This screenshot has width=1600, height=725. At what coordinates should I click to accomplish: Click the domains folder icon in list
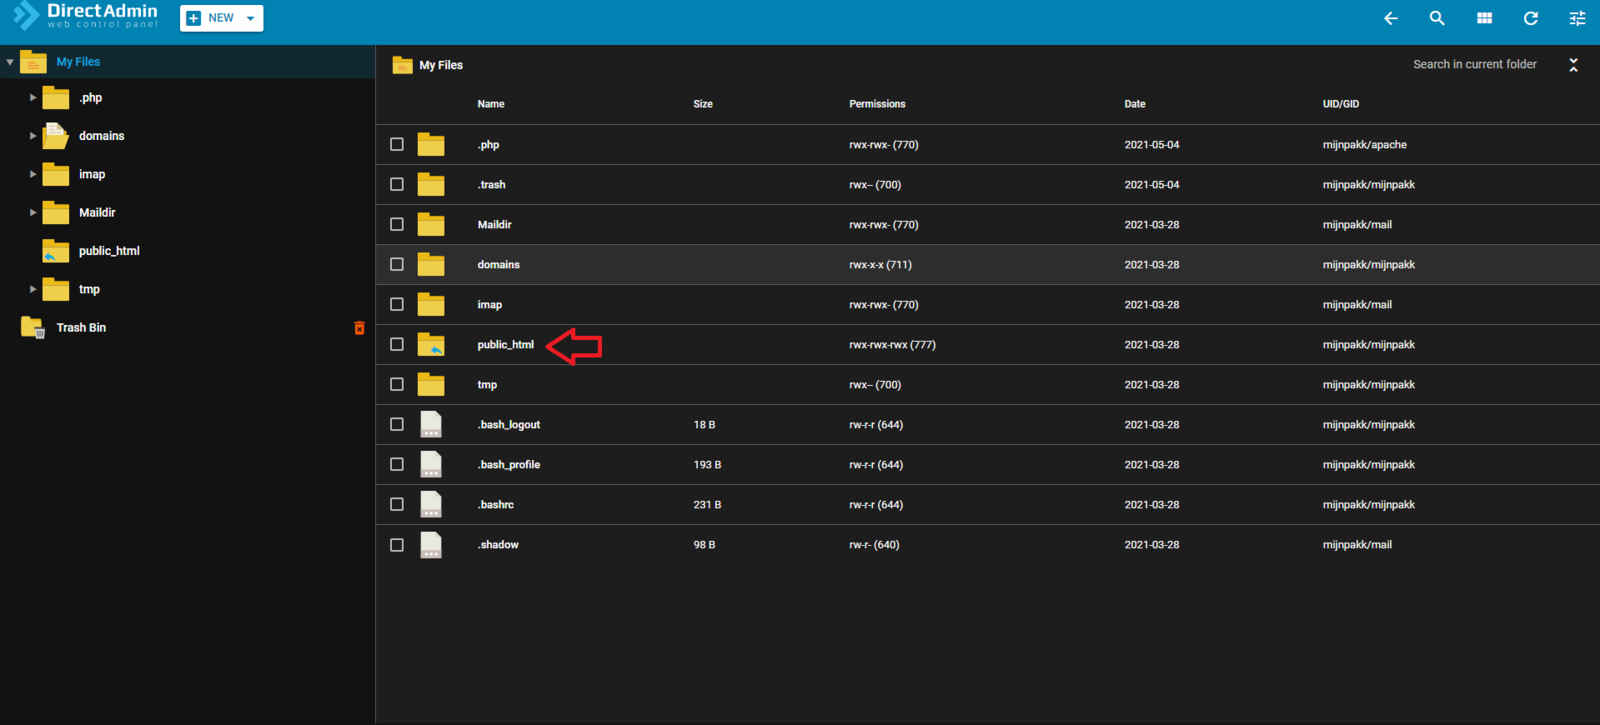tap(431, 264)
